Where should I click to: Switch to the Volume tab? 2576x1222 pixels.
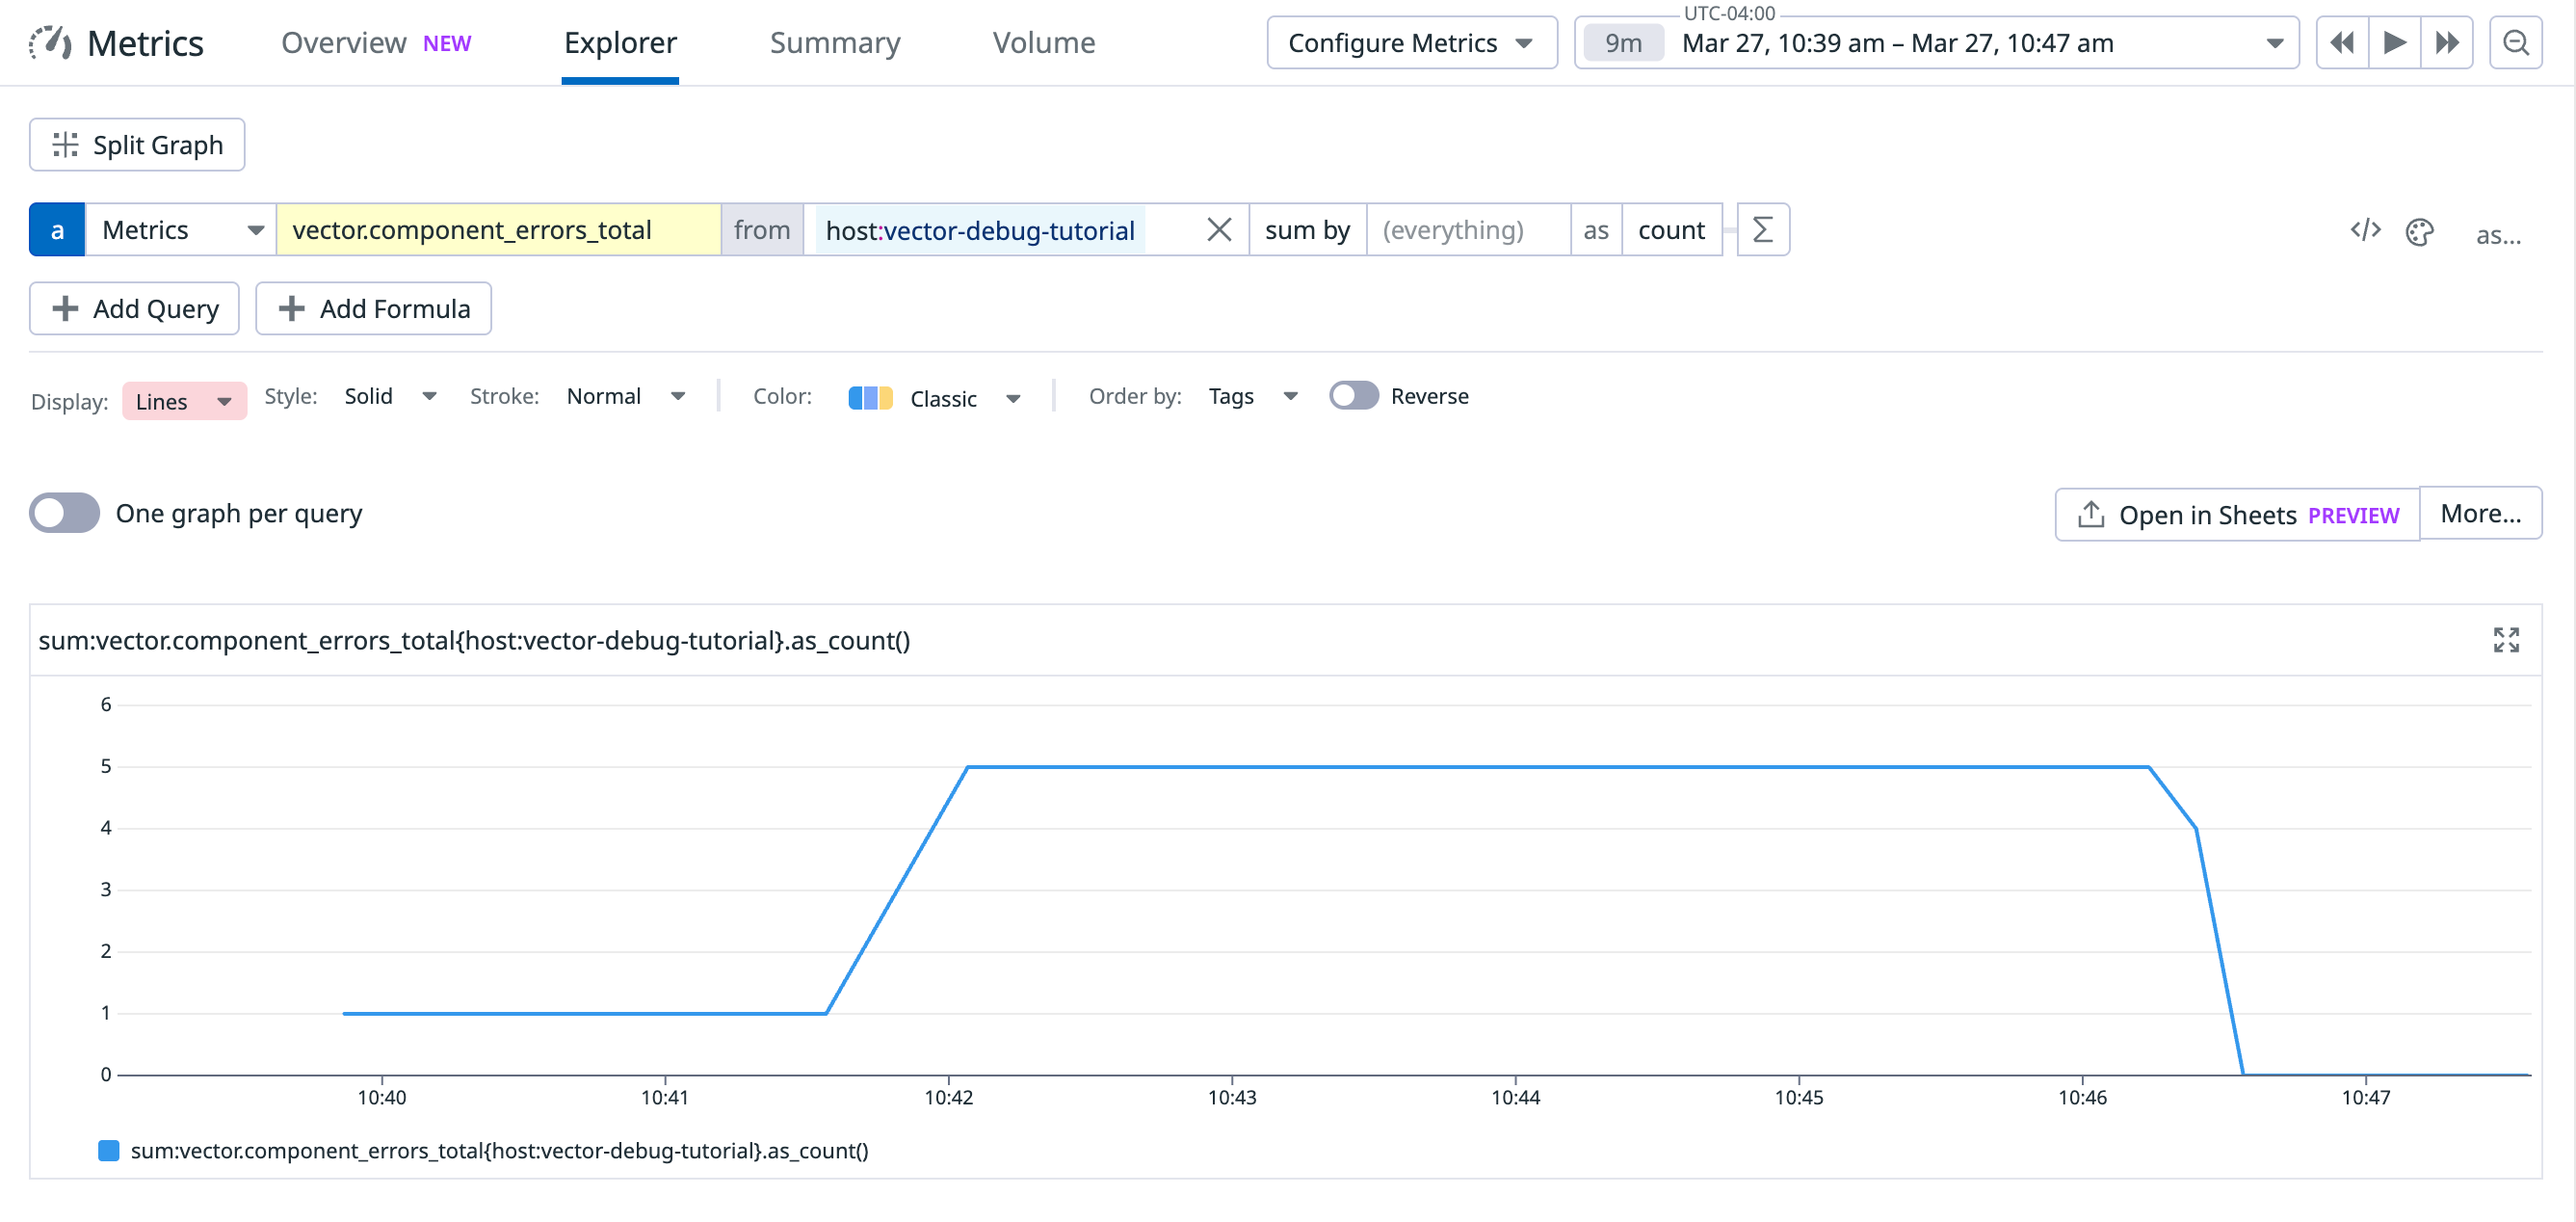[1043, 43]
